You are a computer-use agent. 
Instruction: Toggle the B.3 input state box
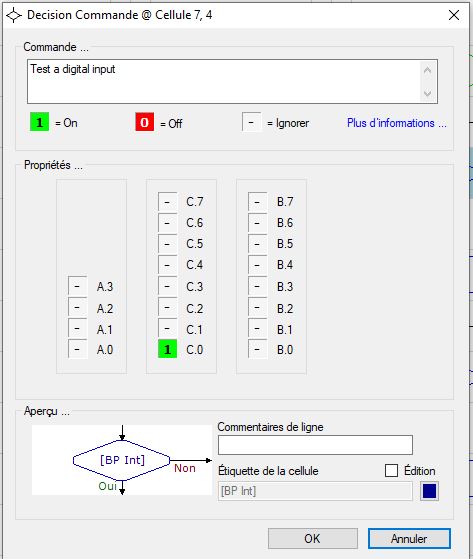point(257,286)
